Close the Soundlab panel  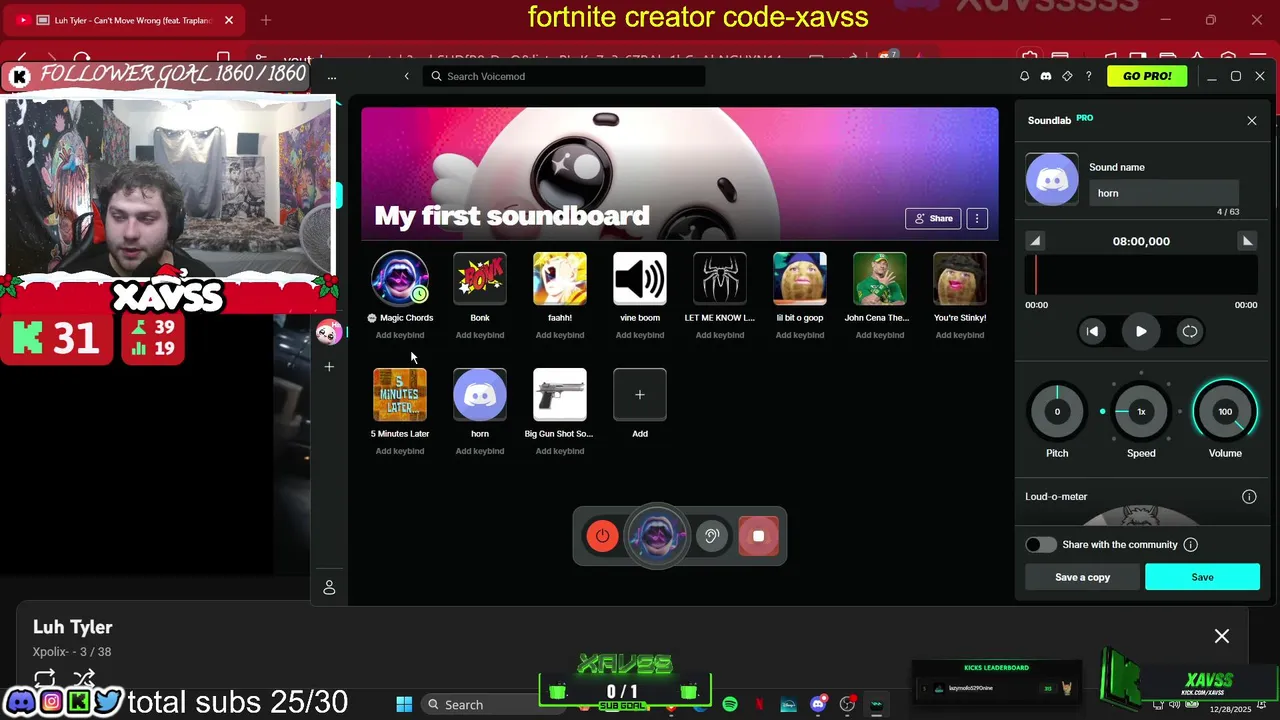[1251, 120]
